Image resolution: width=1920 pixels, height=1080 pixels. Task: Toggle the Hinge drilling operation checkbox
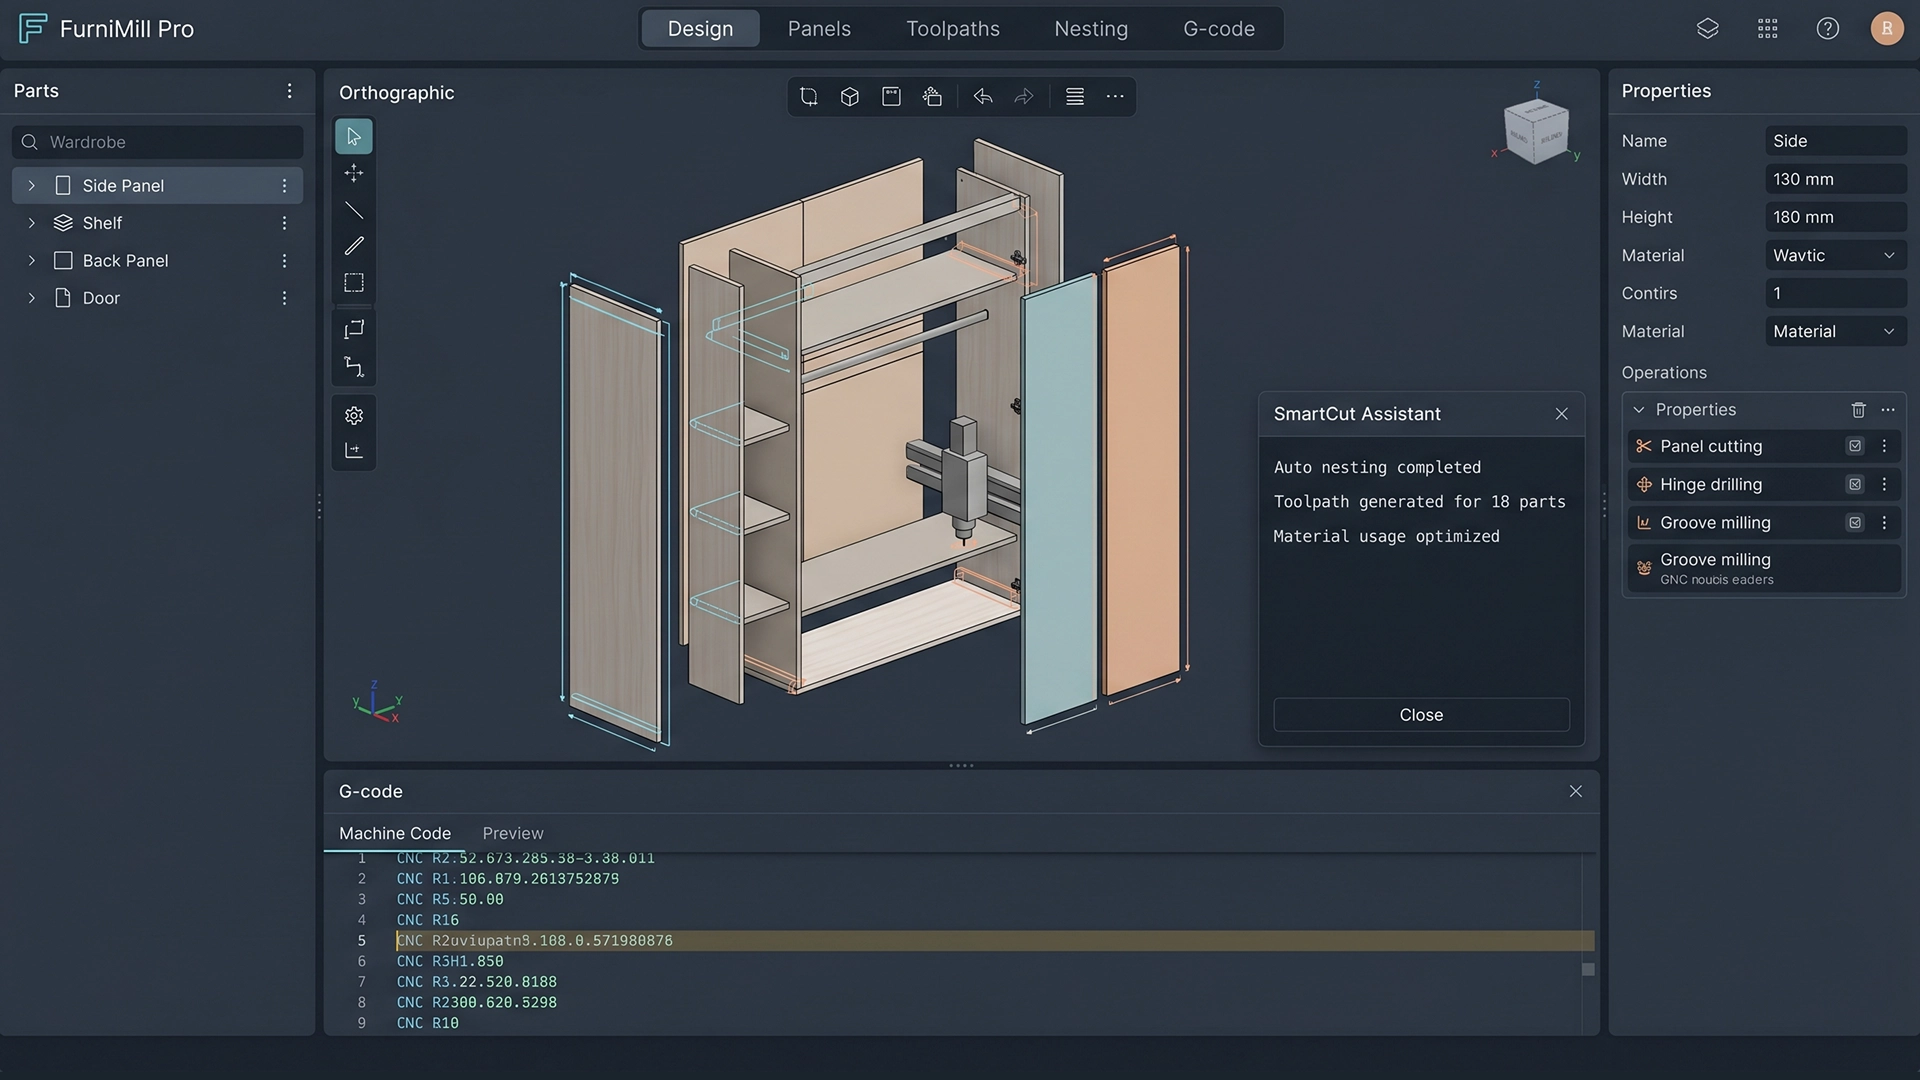click(1855, 484)
